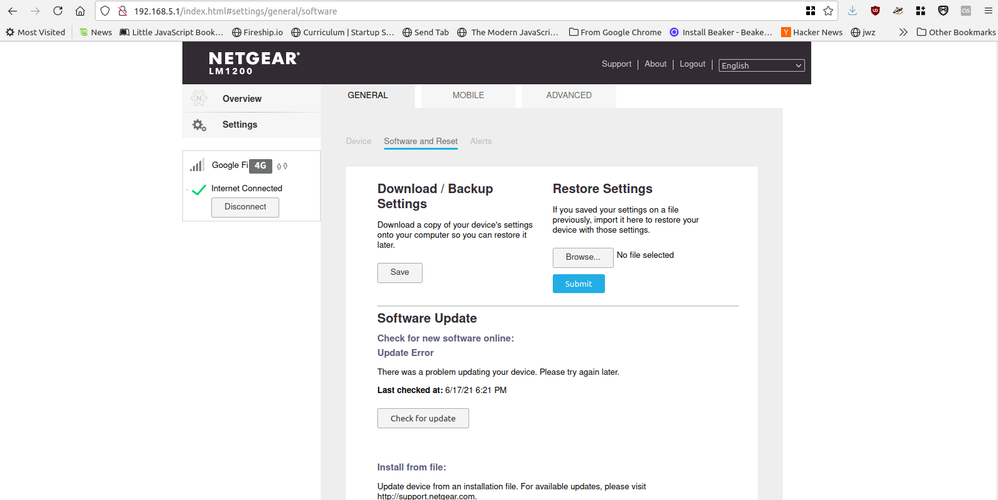The width and height of the screenshot is (998, 500).
Task: Switch to the ADVANCED tab
Action: click(568, 95)
